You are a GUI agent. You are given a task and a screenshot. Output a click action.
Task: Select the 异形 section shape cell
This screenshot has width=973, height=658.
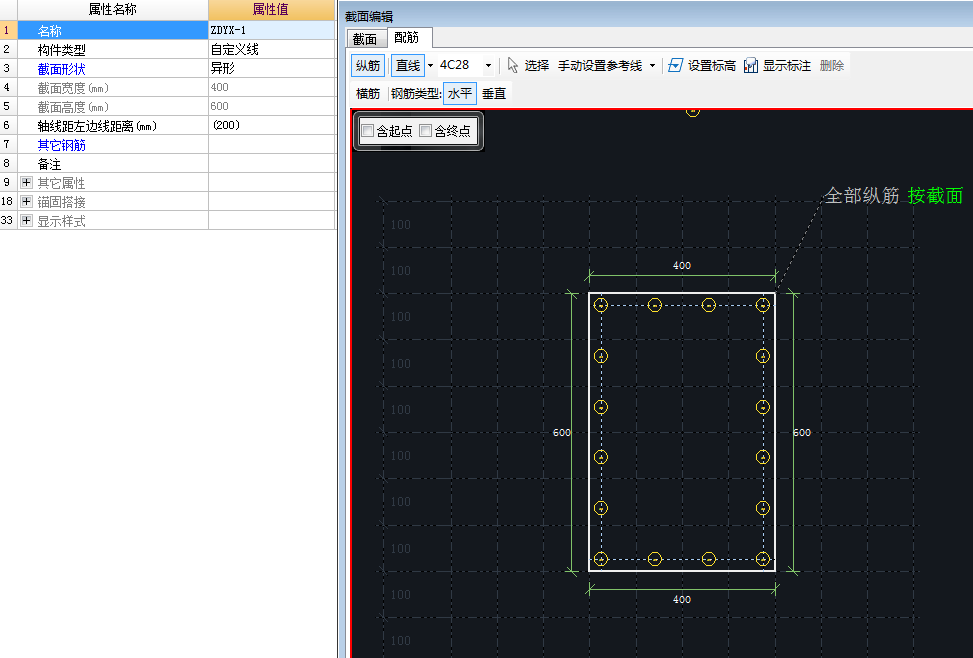(x=272, y=68)
